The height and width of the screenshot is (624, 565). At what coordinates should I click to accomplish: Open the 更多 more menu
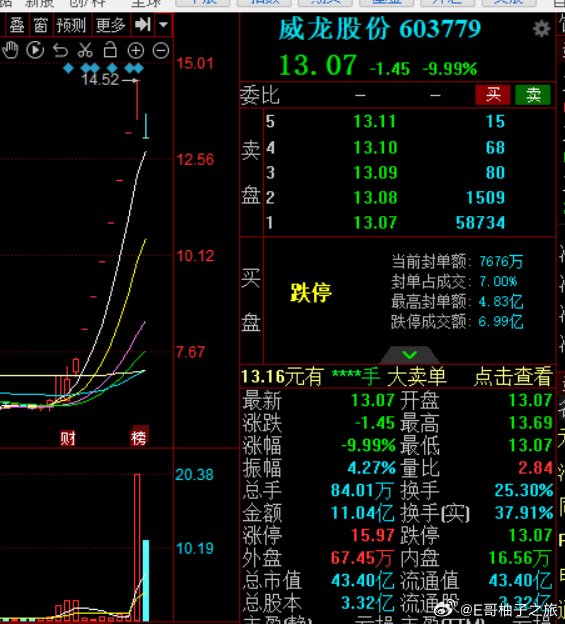click(111, 25)
